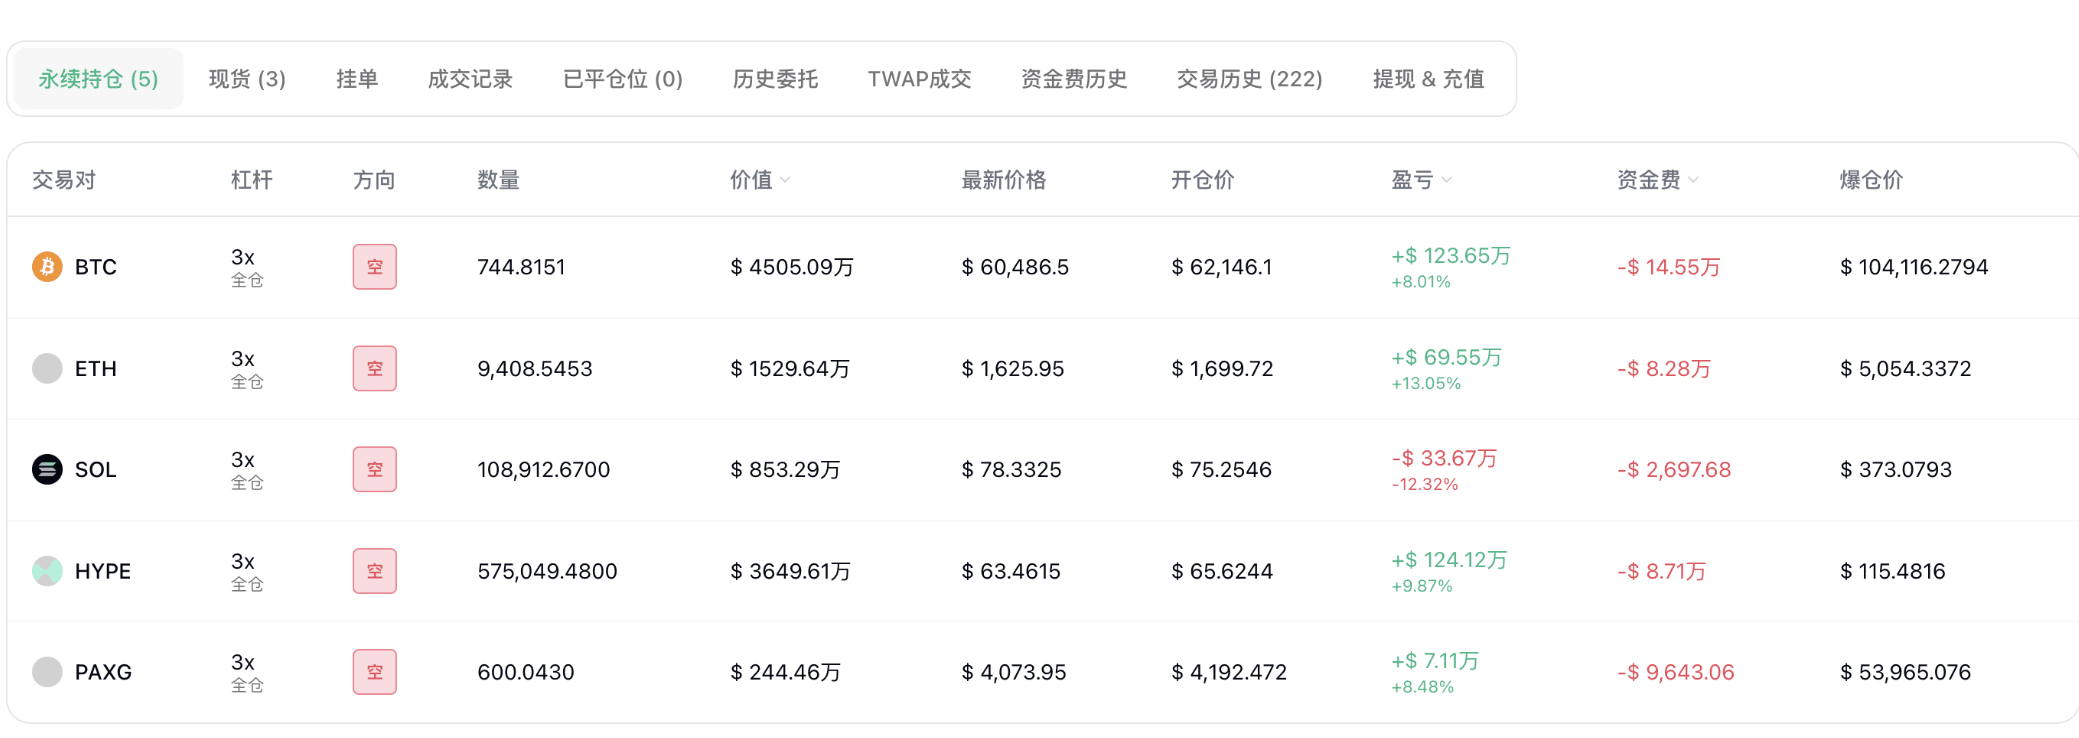This screenshot has height=738, width=2079.
Task: Click the short badge in SOL row
Action: tap(375, 469)
